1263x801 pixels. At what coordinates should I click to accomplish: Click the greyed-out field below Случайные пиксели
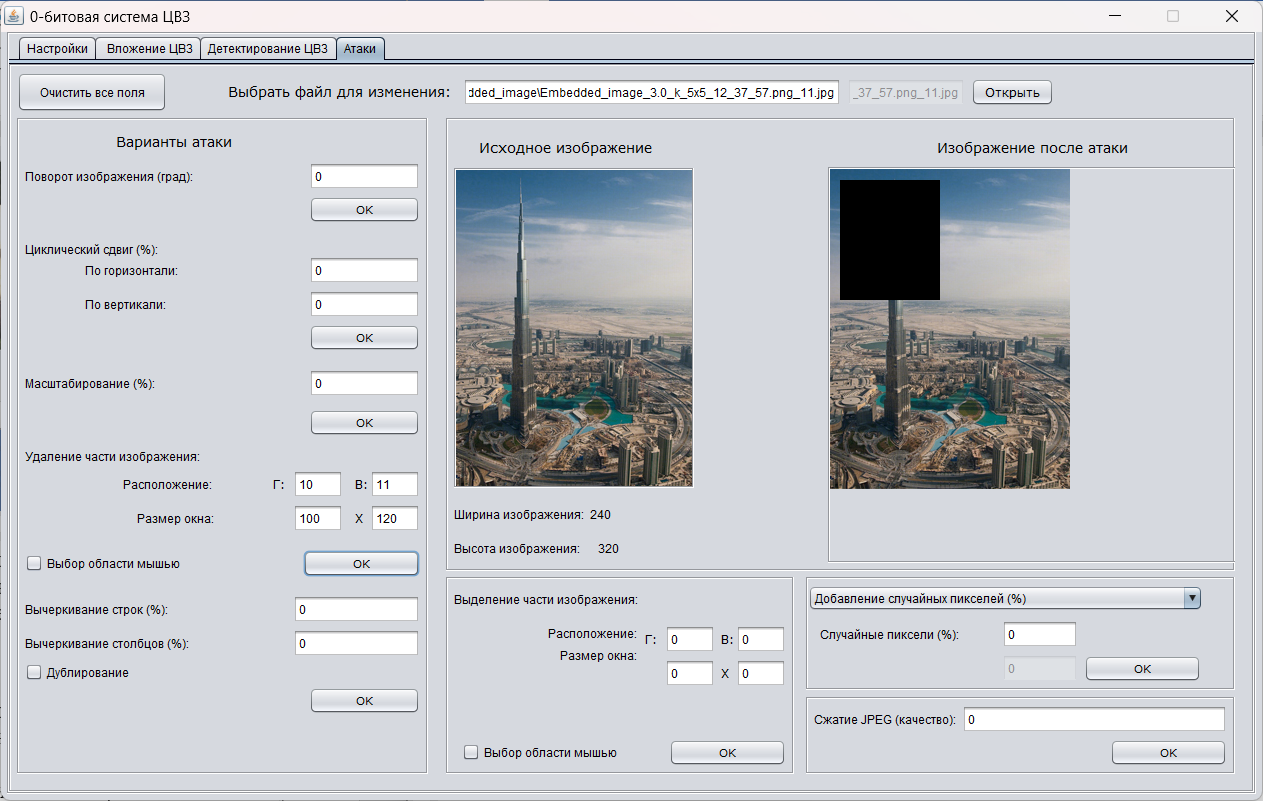point(1039,668)
